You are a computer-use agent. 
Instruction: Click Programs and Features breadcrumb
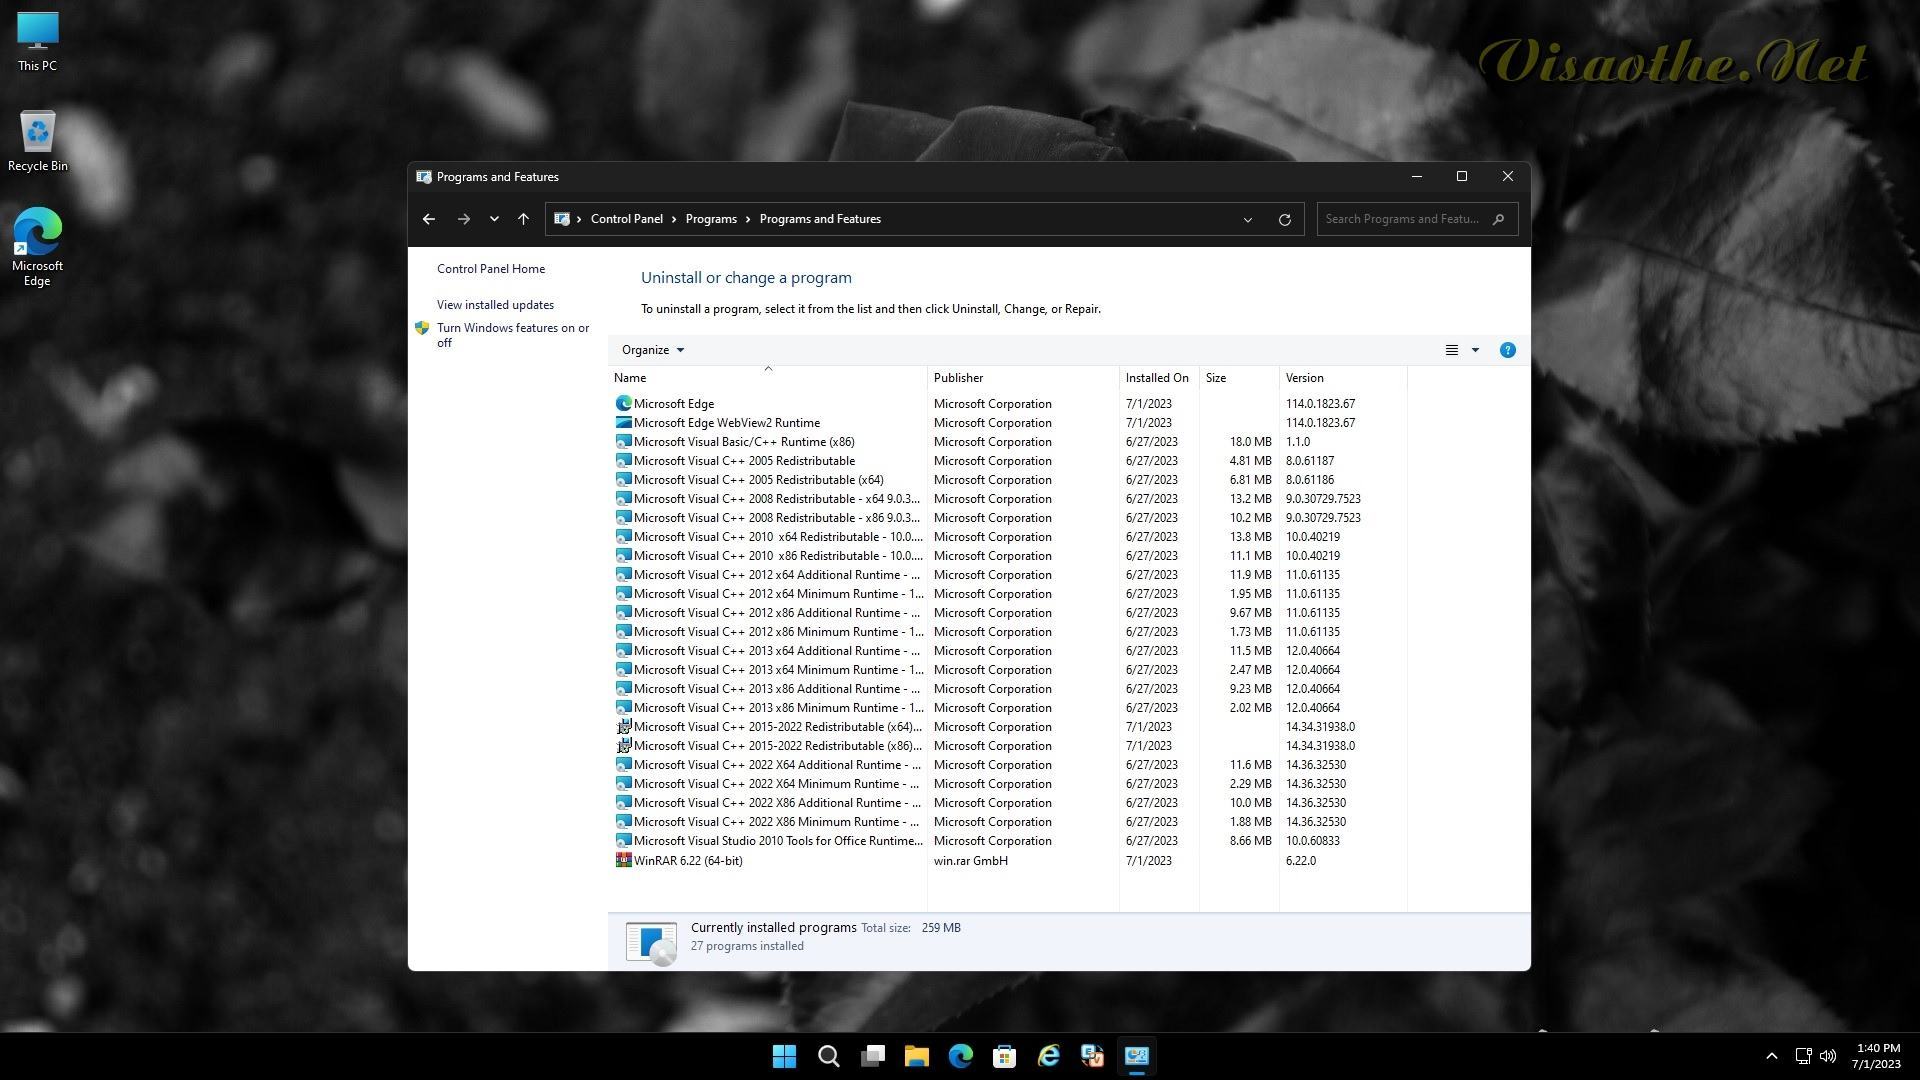point(820,219)
